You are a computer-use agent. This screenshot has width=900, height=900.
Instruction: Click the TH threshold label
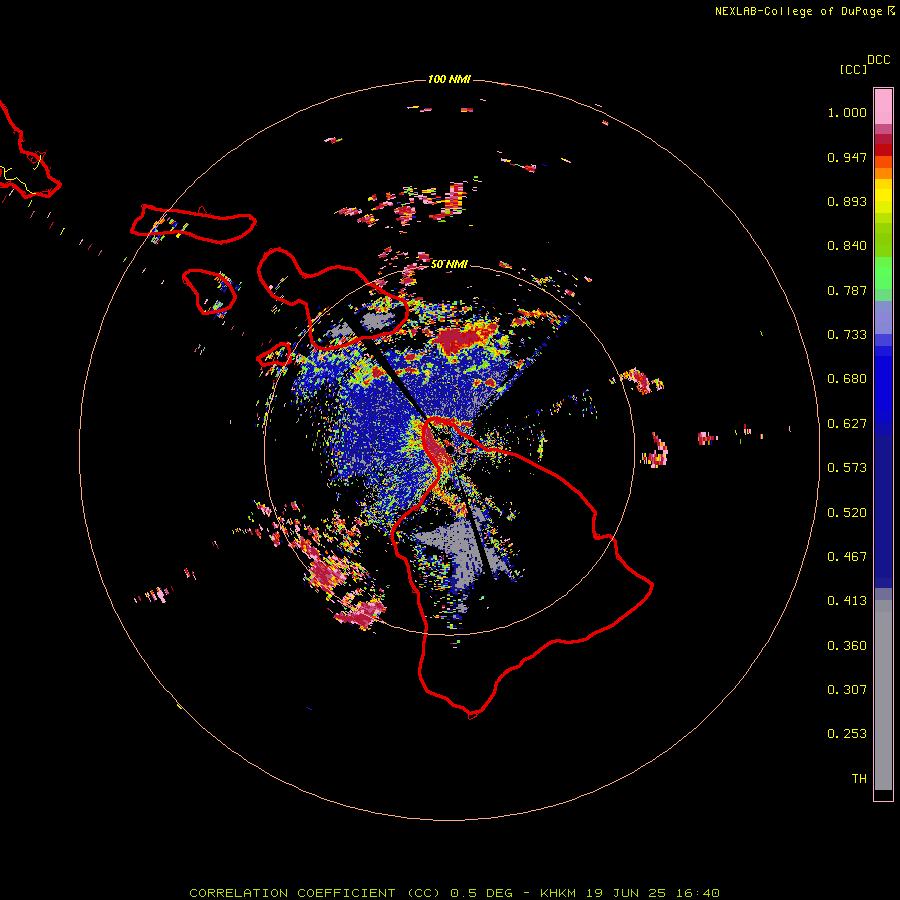[x=859, y=779]
